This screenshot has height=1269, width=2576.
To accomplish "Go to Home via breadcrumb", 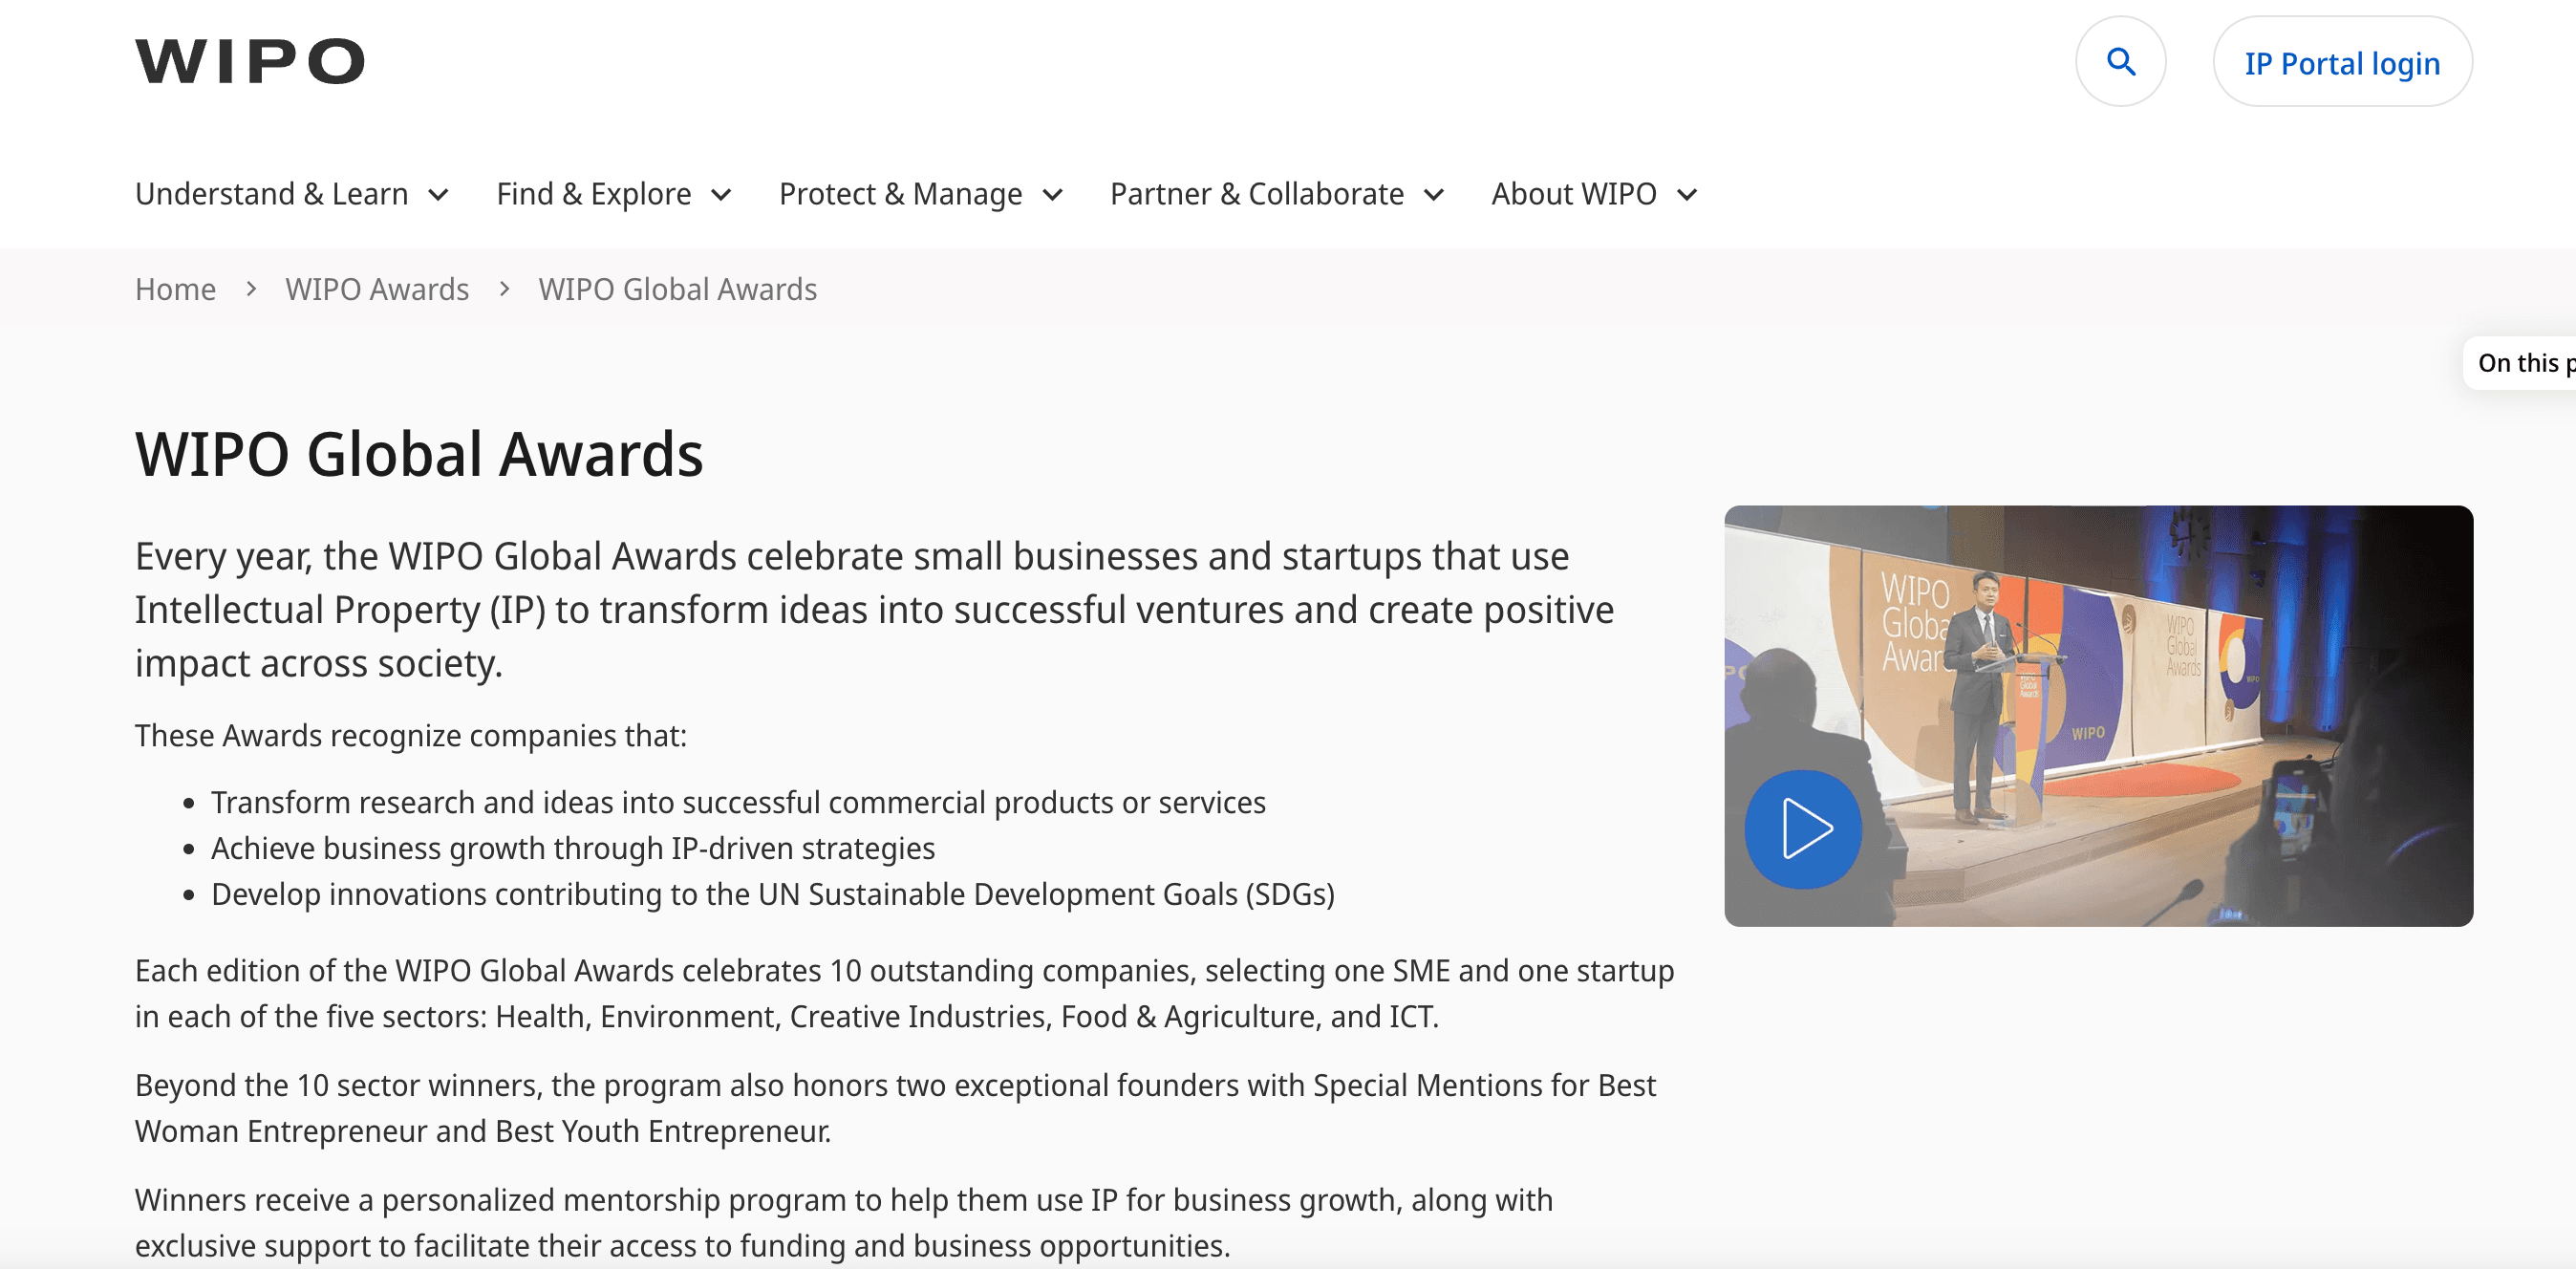I will [x=175, y=289].
